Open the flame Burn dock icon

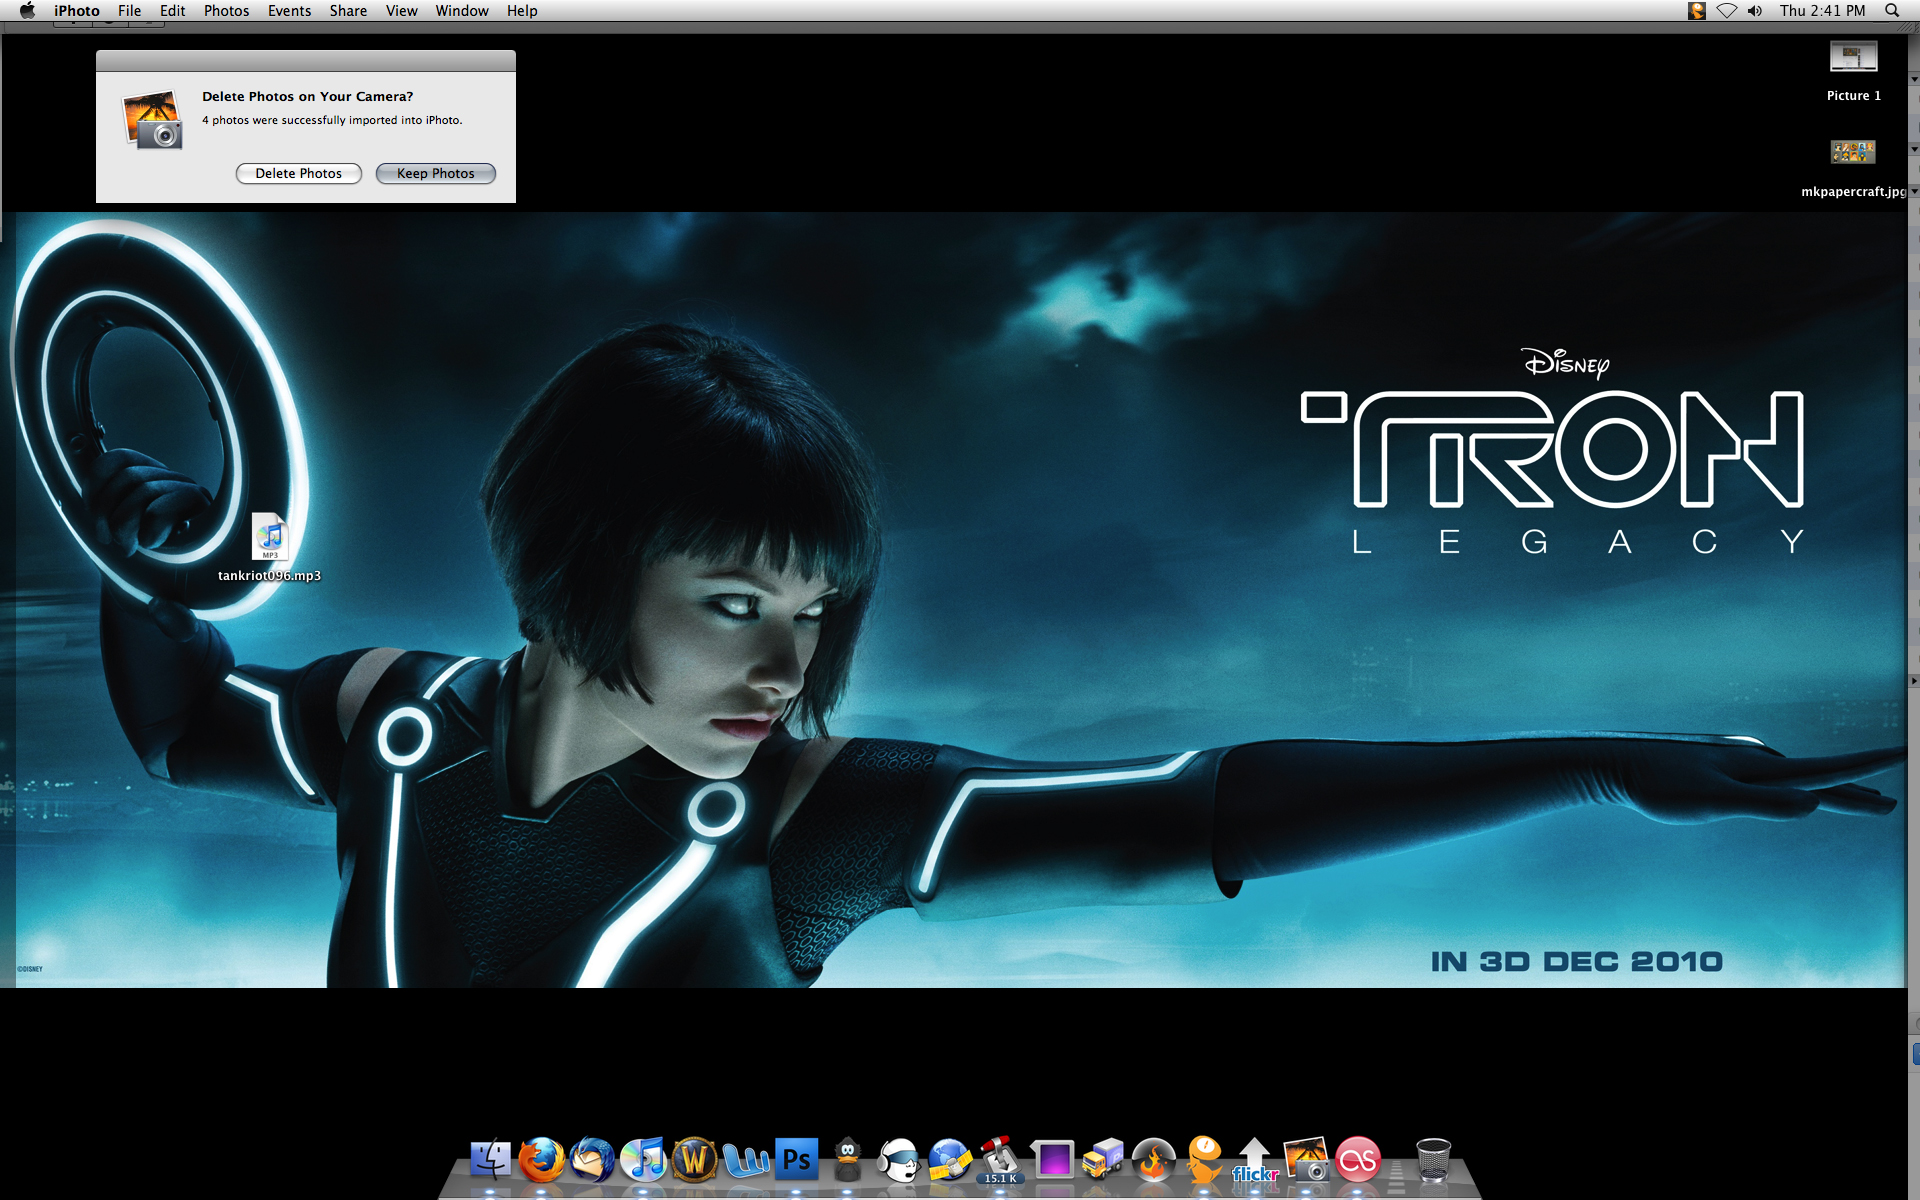tap(1154, 1160)
